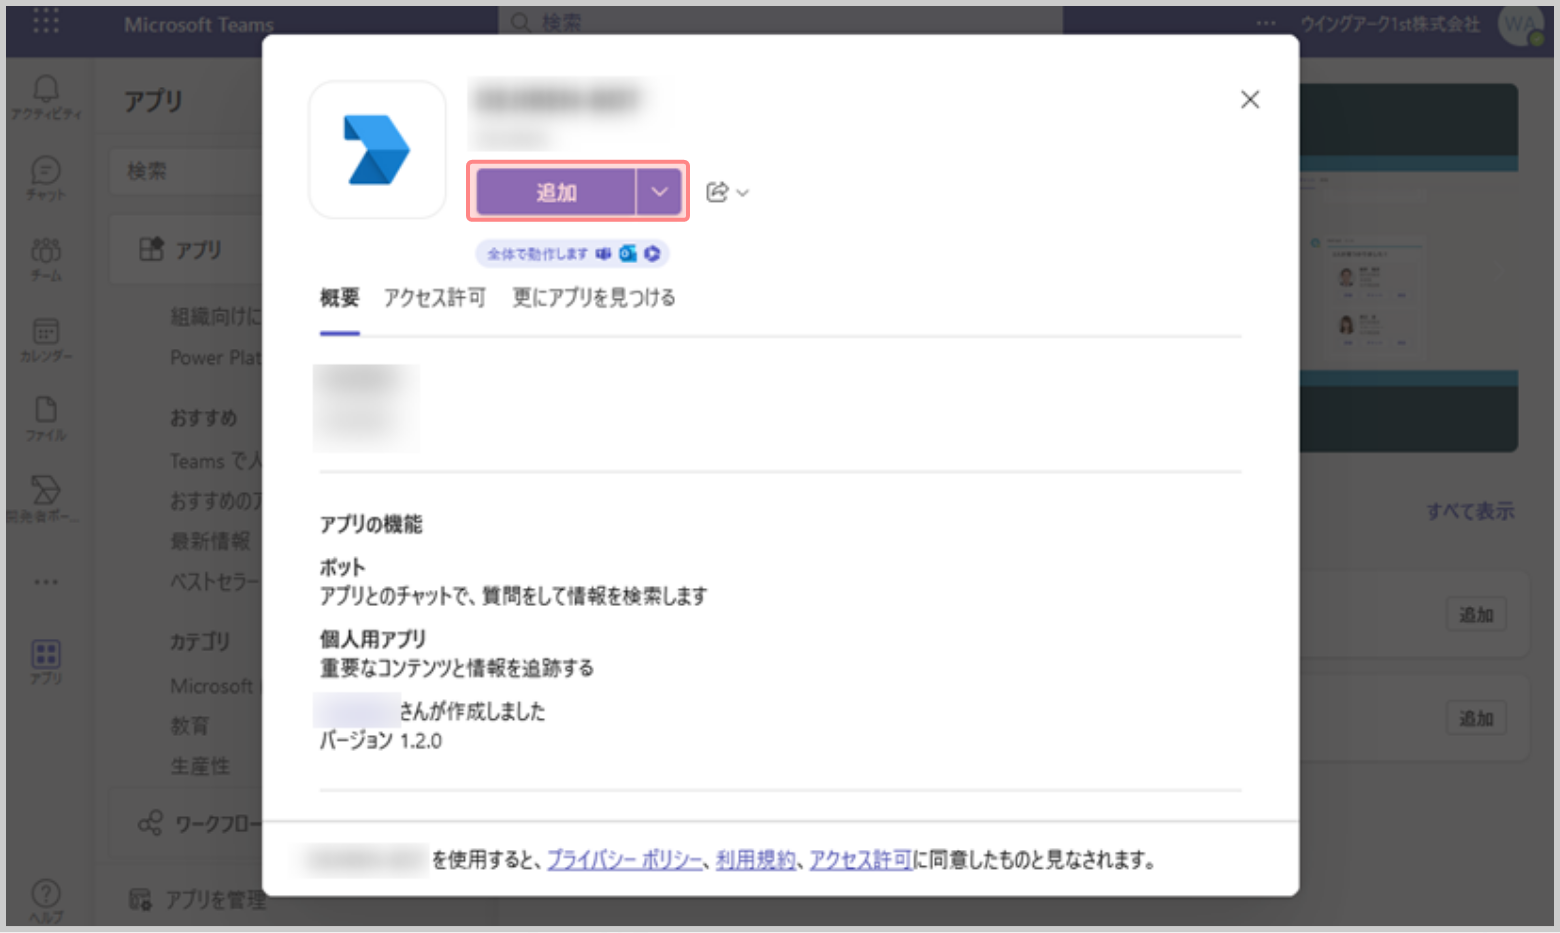Open the プライバシー ポリシー link

click(x=624, y=860)
